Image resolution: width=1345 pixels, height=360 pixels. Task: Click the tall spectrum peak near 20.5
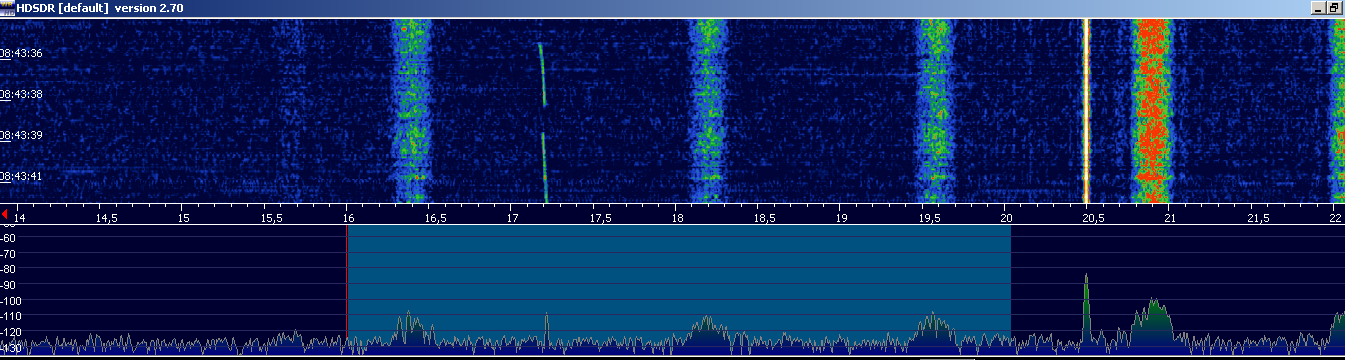coord(1086,305)
